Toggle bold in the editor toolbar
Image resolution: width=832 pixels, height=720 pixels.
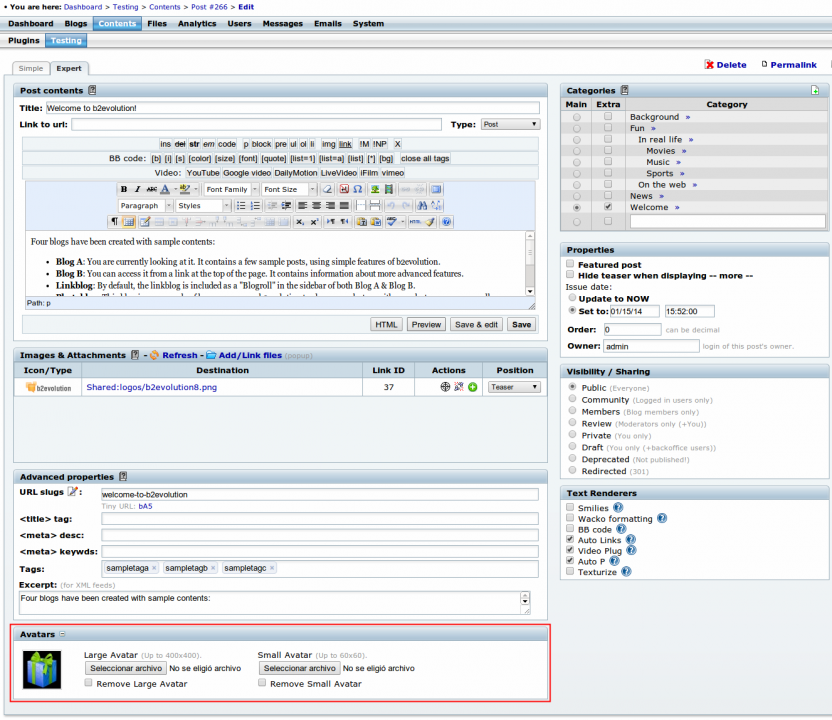[124, 189]
